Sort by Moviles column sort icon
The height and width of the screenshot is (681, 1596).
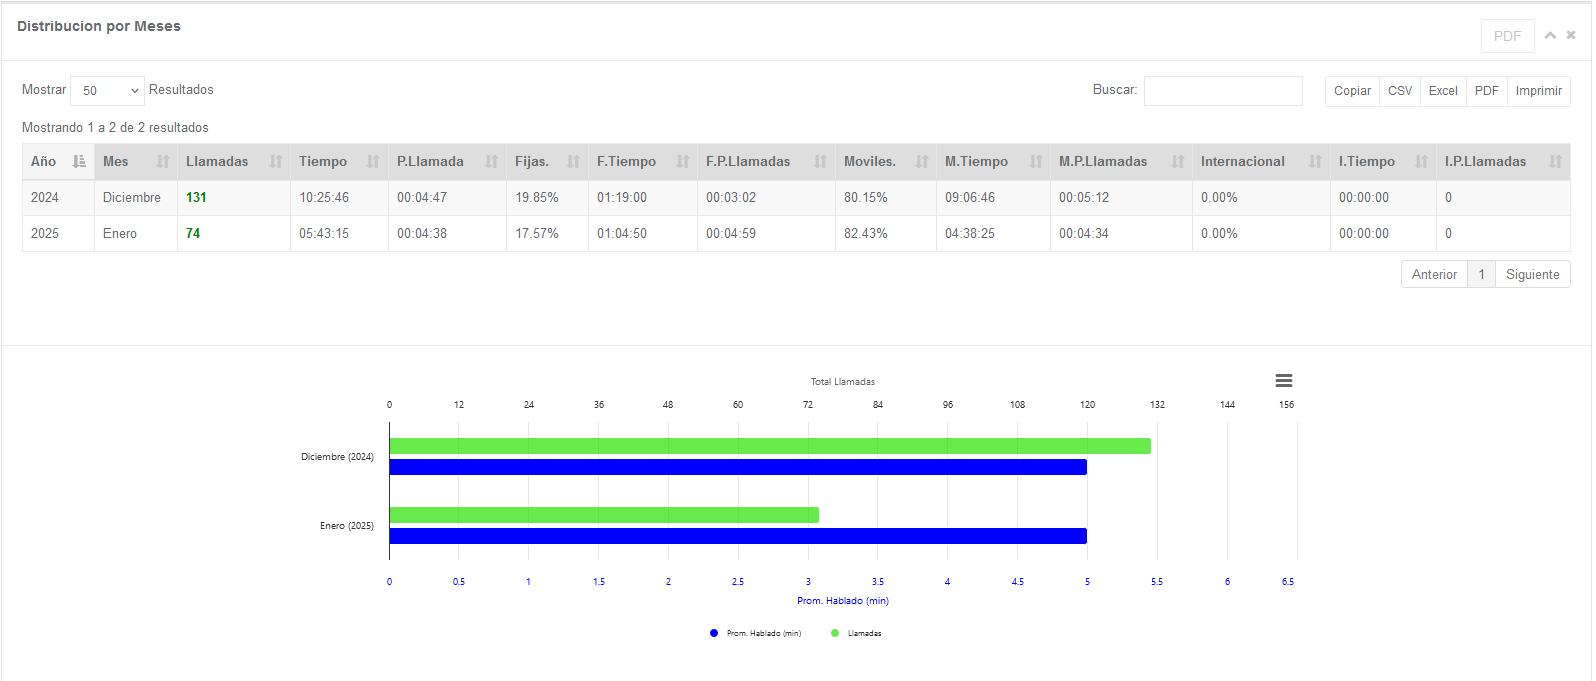point(921,162)
